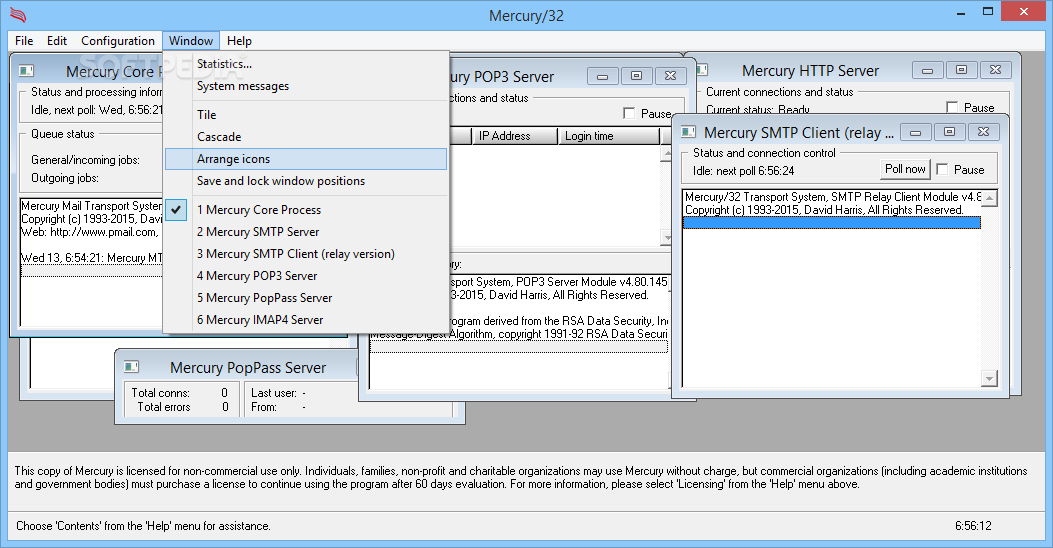The image size is (1053, 548).
Task: Click 'Mercury/32 Transport System, SMTP Relay Client' log line
Action: pyautogui.click(x=832, y=197)
